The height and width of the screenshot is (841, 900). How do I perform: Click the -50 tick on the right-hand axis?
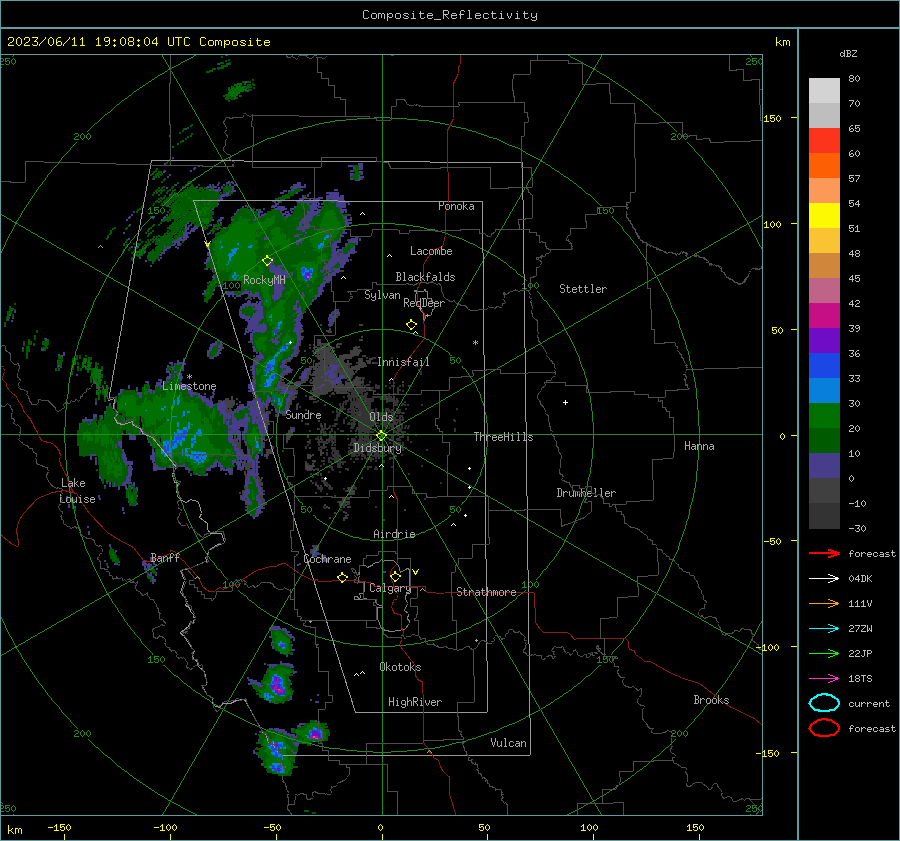pyautogui.click(x=772, y=541)
